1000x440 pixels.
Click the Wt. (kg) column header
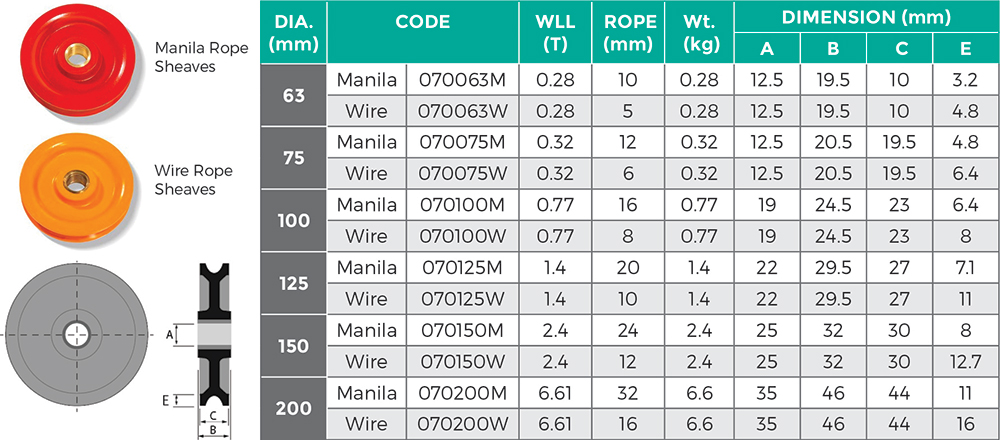698,32
